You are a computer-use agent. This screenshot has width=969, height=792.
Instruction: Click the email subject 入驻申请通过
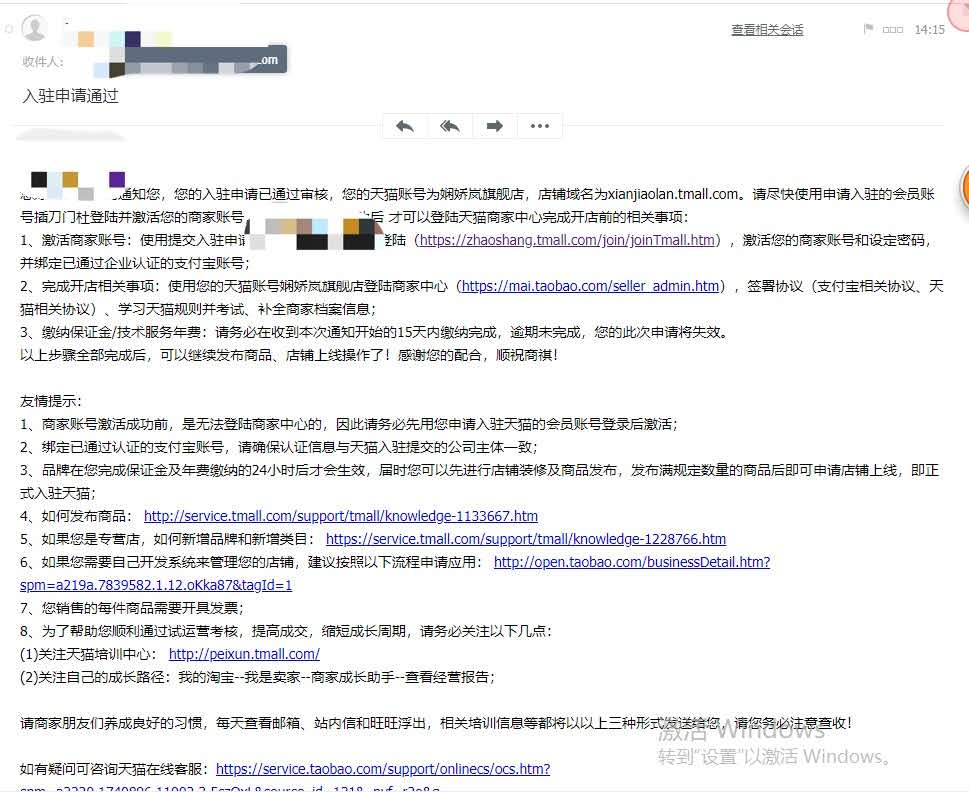70,96
